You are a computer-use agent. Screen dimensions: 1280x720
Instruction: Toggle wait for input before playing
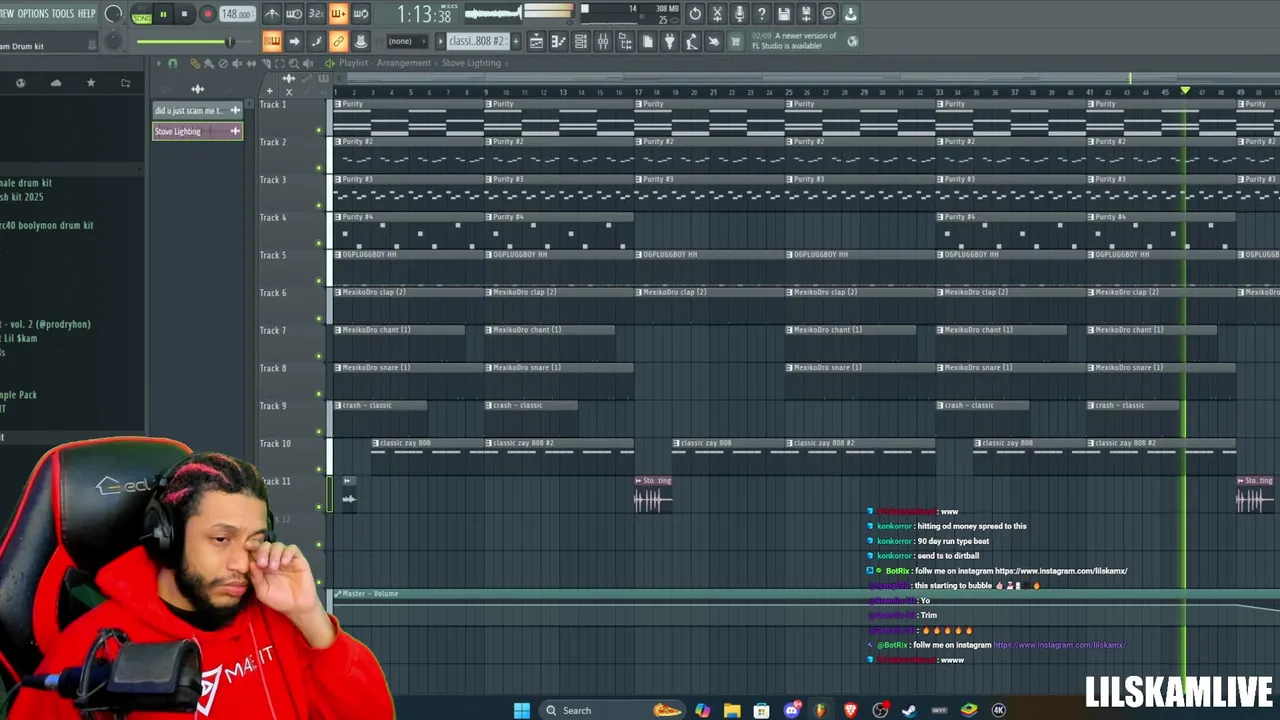294,14
